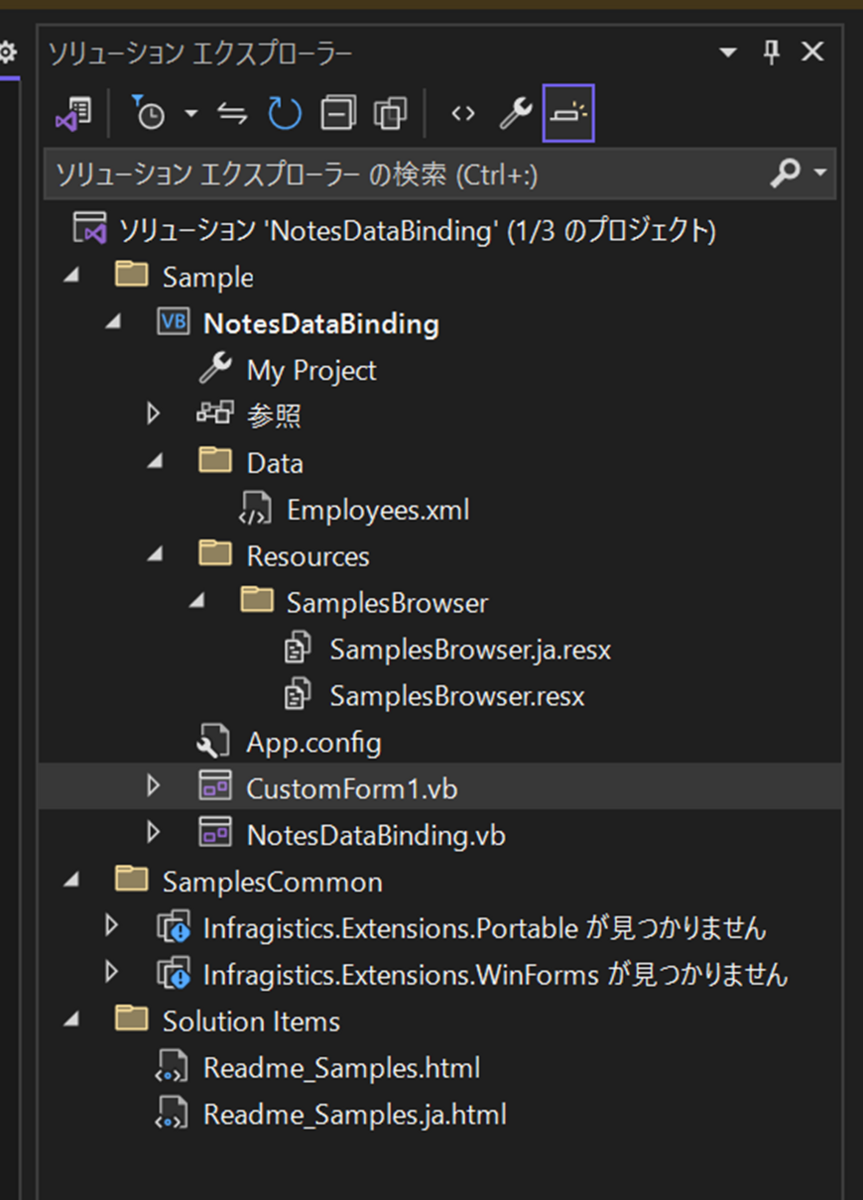Toggle Show All Files icon
This screenshot has height=1200, width=863.
(x=389, y=114)
